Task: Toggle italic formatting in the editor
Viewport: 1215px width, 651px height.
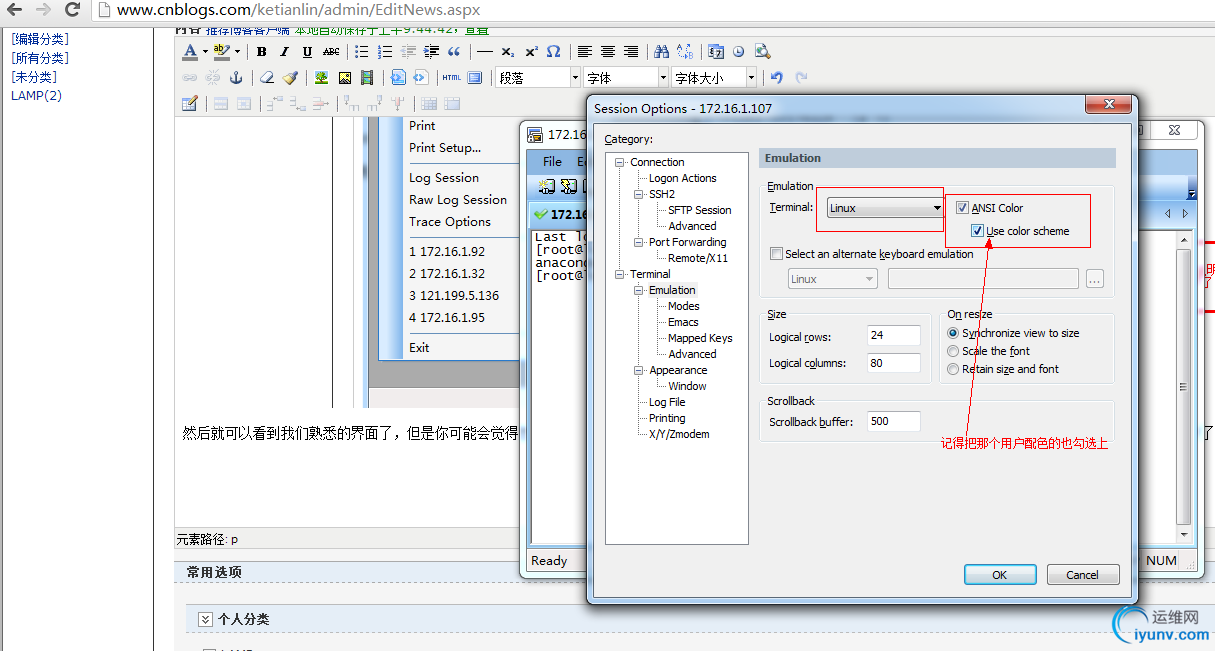Action: (x=284, y=52)
